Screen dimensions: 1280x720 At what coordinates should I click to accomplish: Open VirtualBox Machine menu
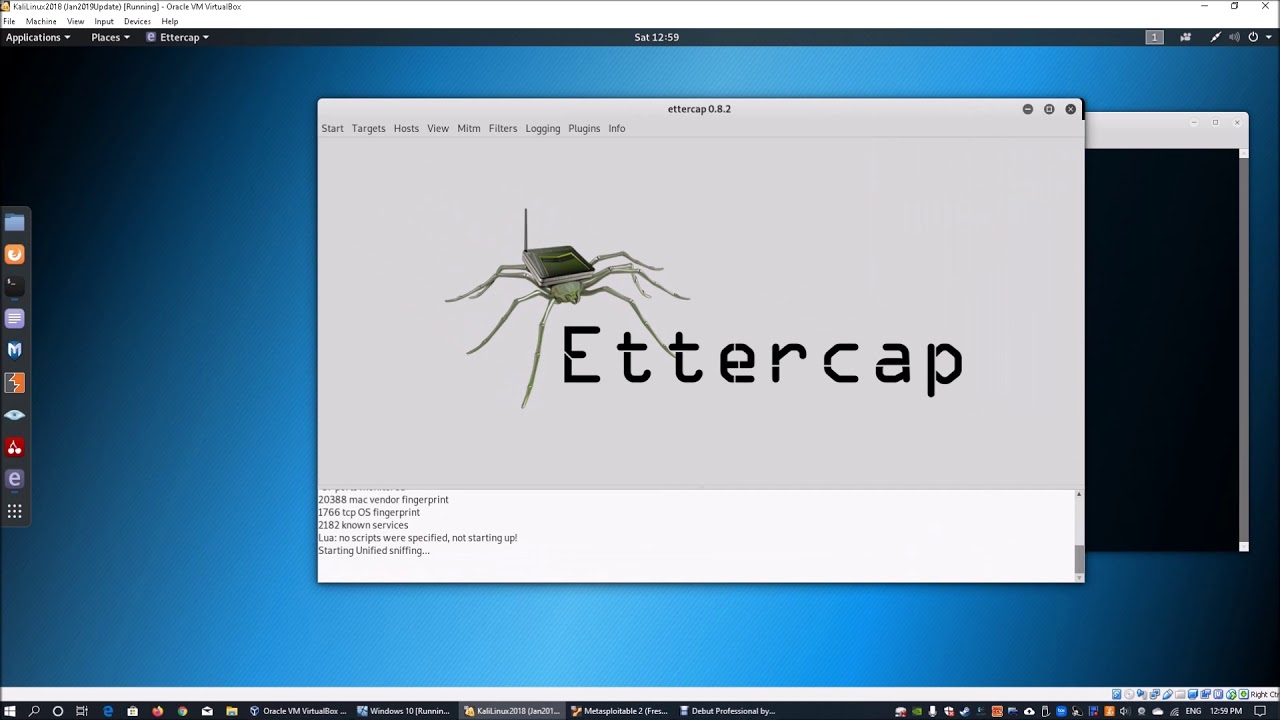pos(41,21)
